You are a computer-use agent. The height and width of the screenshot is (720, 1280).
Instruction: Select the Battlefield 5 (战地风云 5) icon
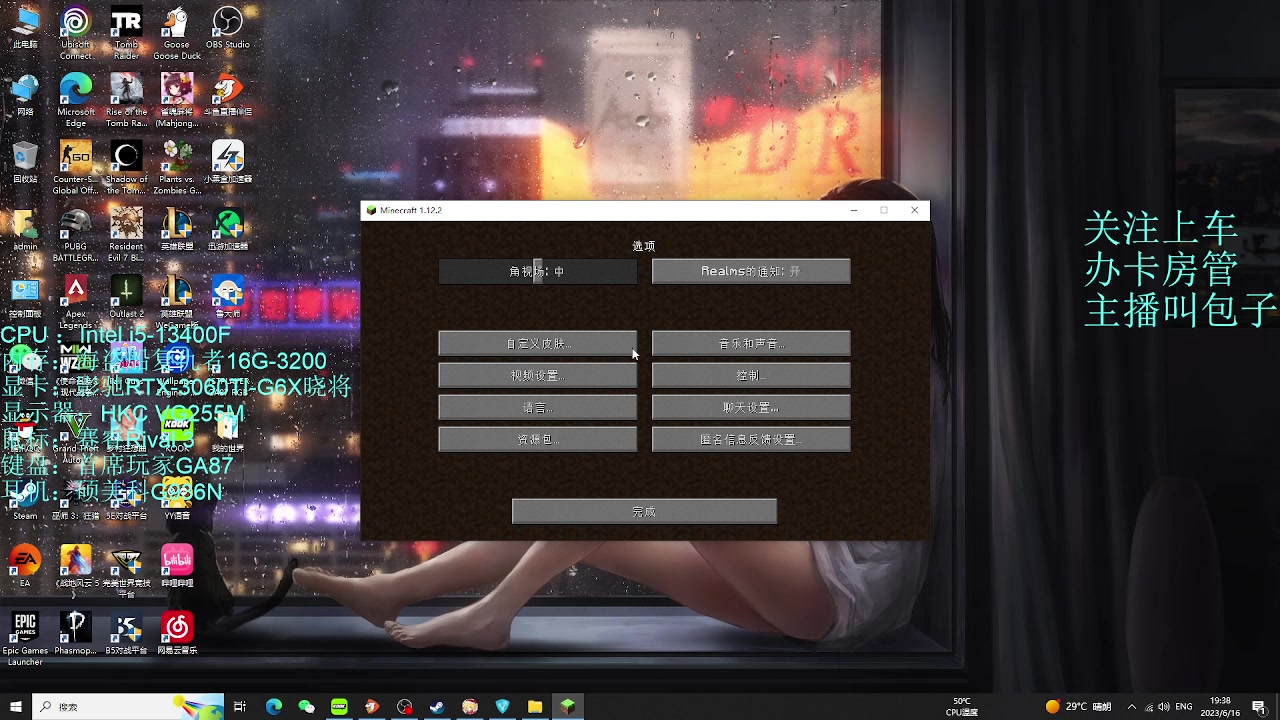[76, 570]
